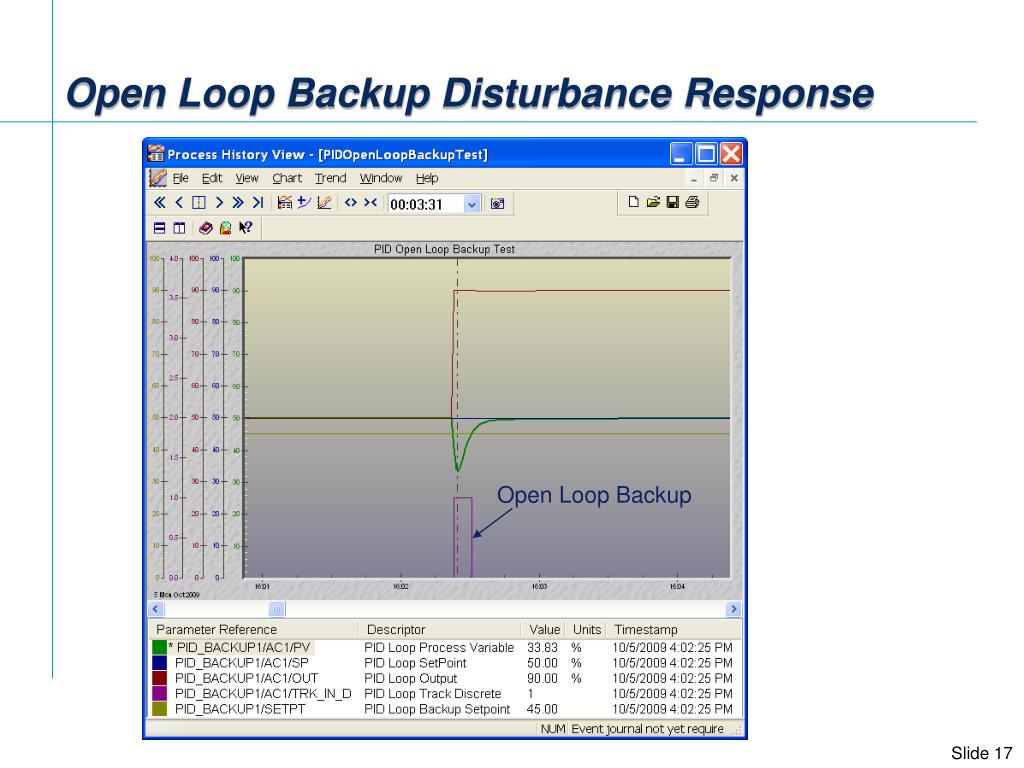Click the horizontal scrollbar thumb

point(277,609)
